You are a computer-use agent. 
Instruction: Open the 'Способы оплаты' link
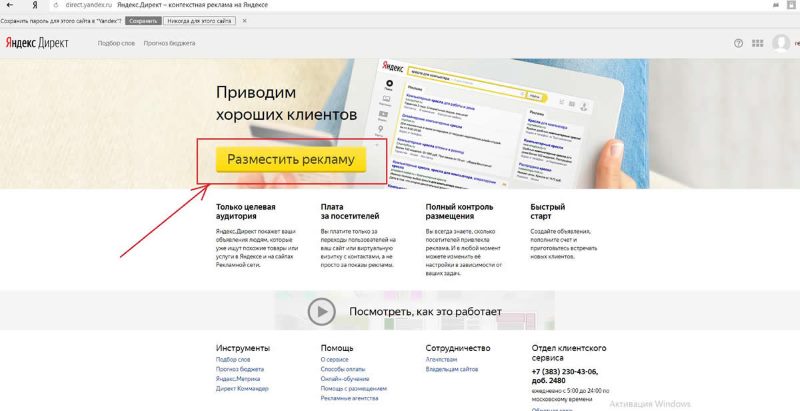[343, 369]
